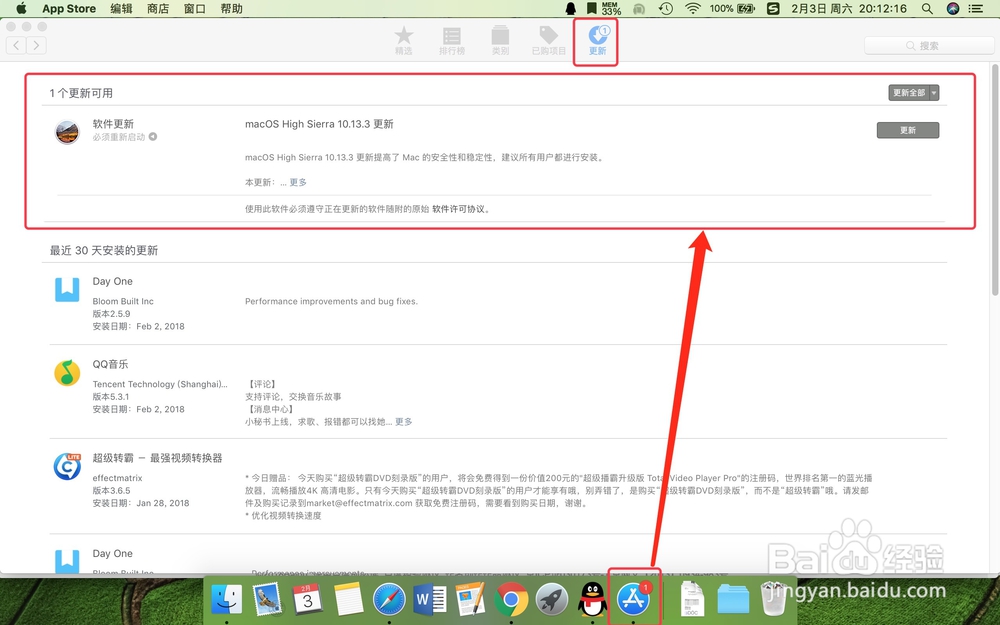Click the search field in toolbar
Viewport: 1000px width, 625px height.
tap(929, 46)
